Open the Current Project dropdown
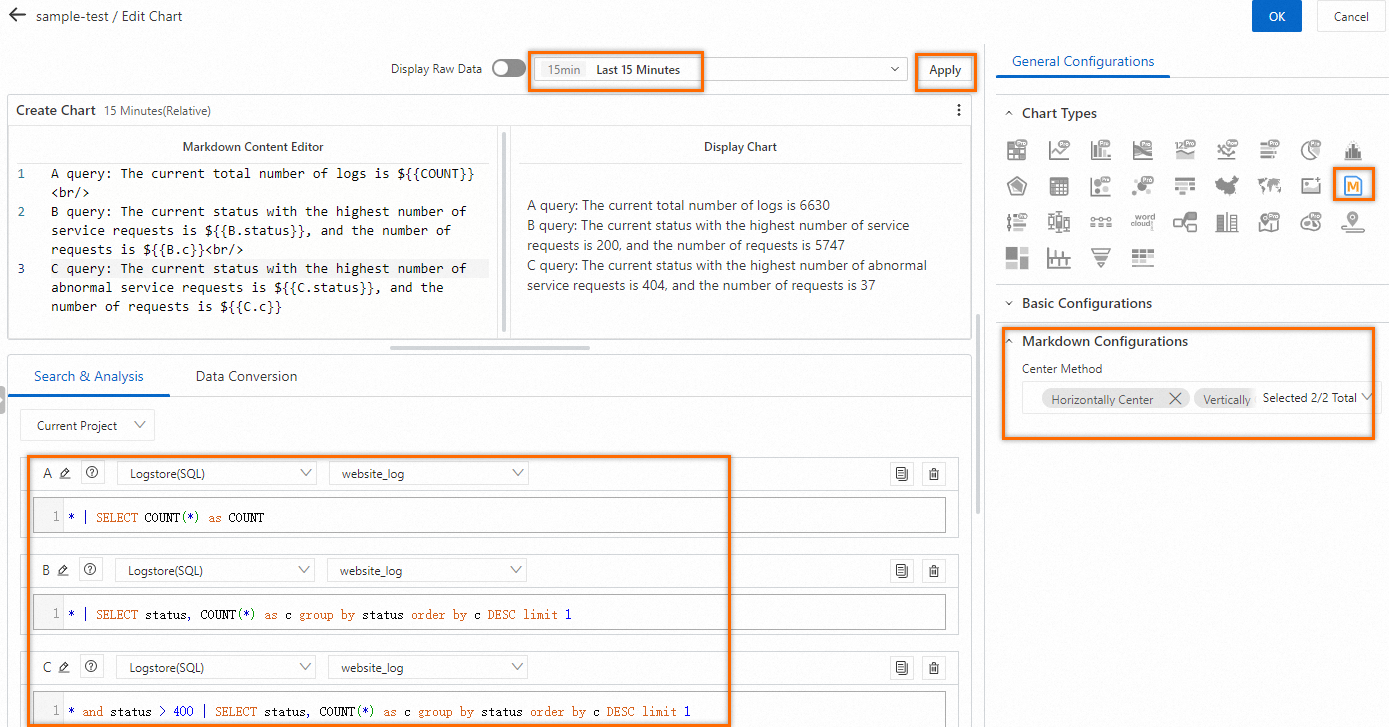The width and height of the screenshot is (1389, 727). (x=88, y=426)
